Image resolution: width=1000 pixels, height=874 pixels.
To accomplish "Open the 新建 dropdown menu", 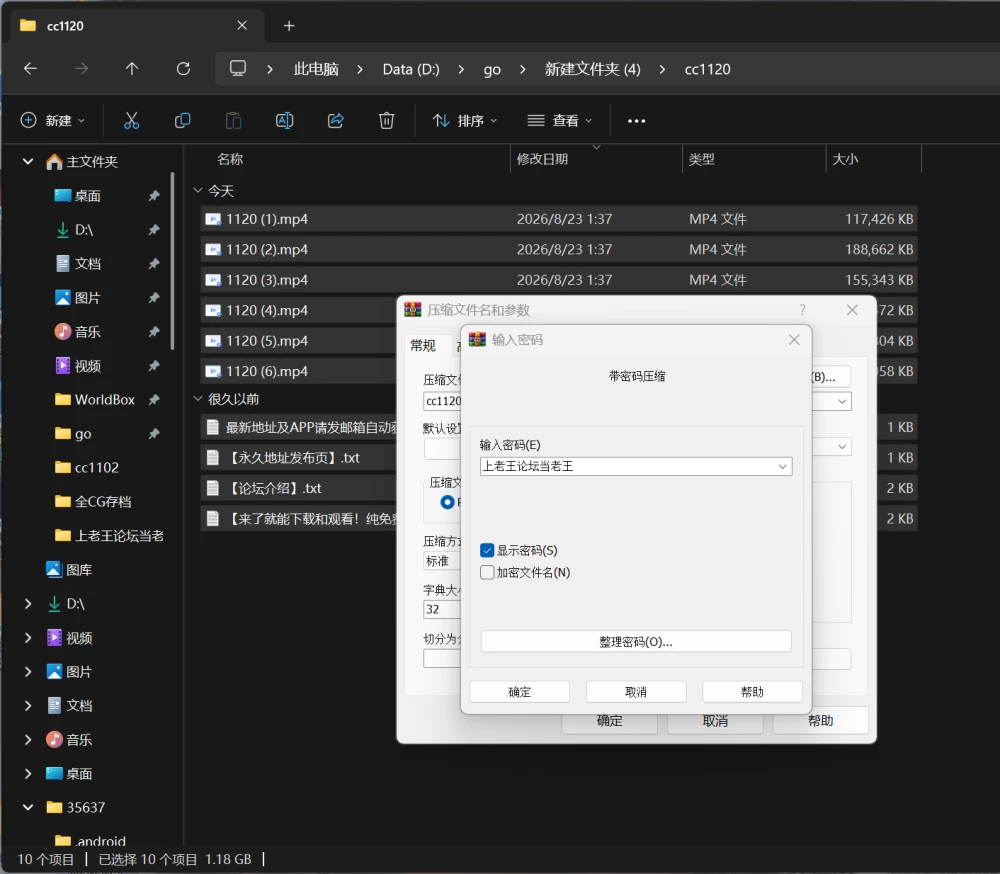I will 53,121.
